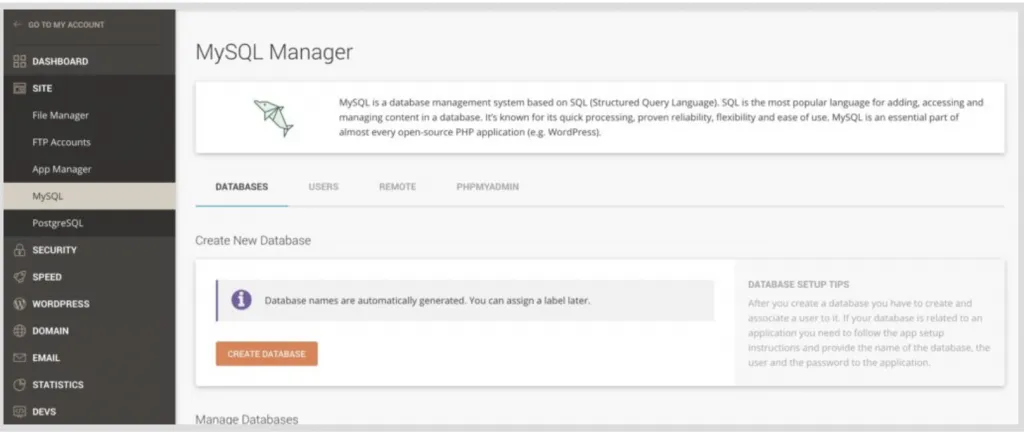Switch to the Users tab
This screenshot has height=433, width=1024.
pyautogui.click(x=323, y=187)
